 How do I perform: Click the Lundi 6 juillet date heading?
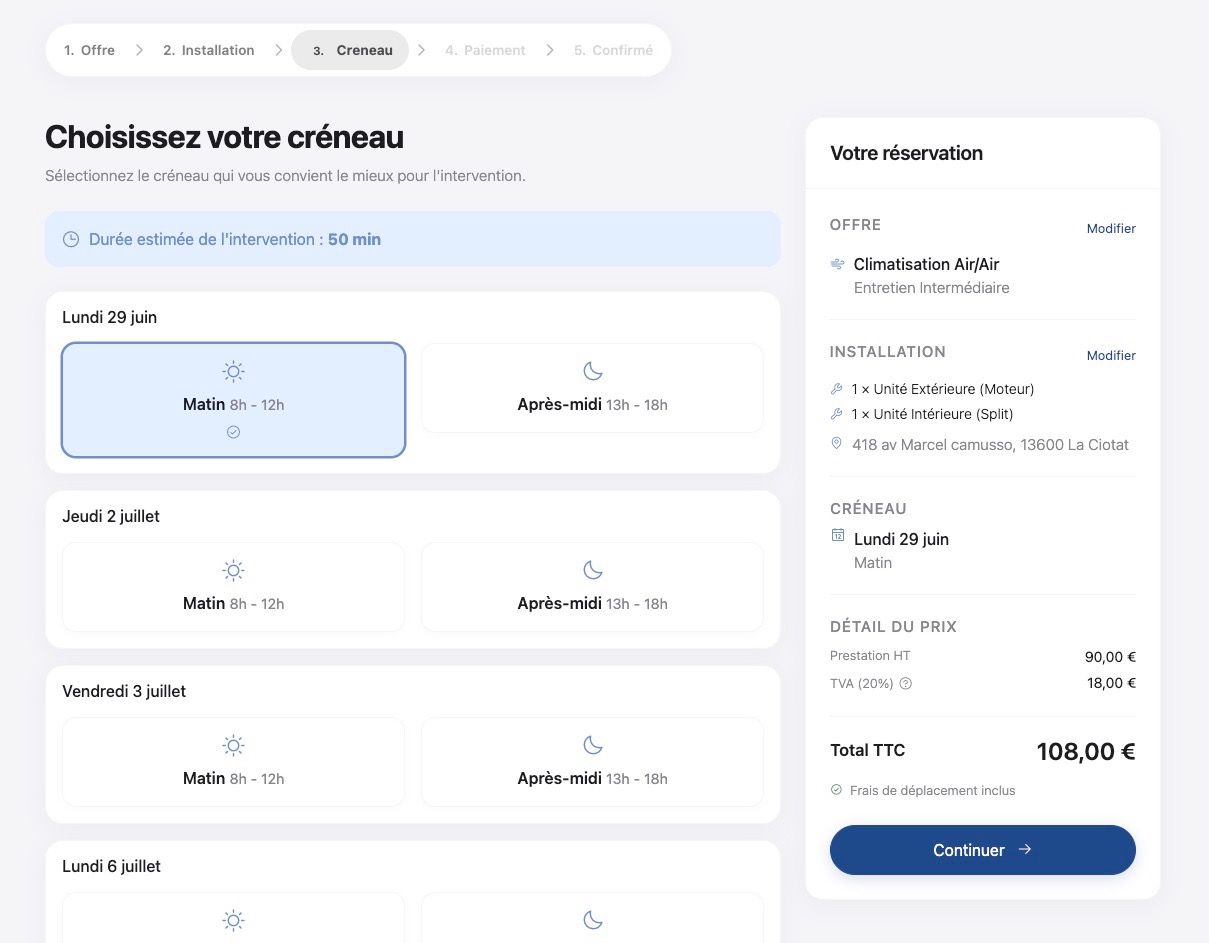coord(111,866)
